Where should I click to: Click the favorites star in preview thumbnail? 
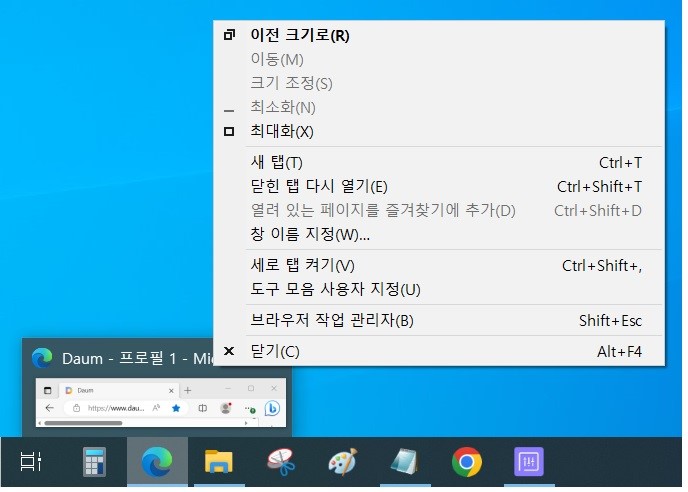tap(176, 408)
